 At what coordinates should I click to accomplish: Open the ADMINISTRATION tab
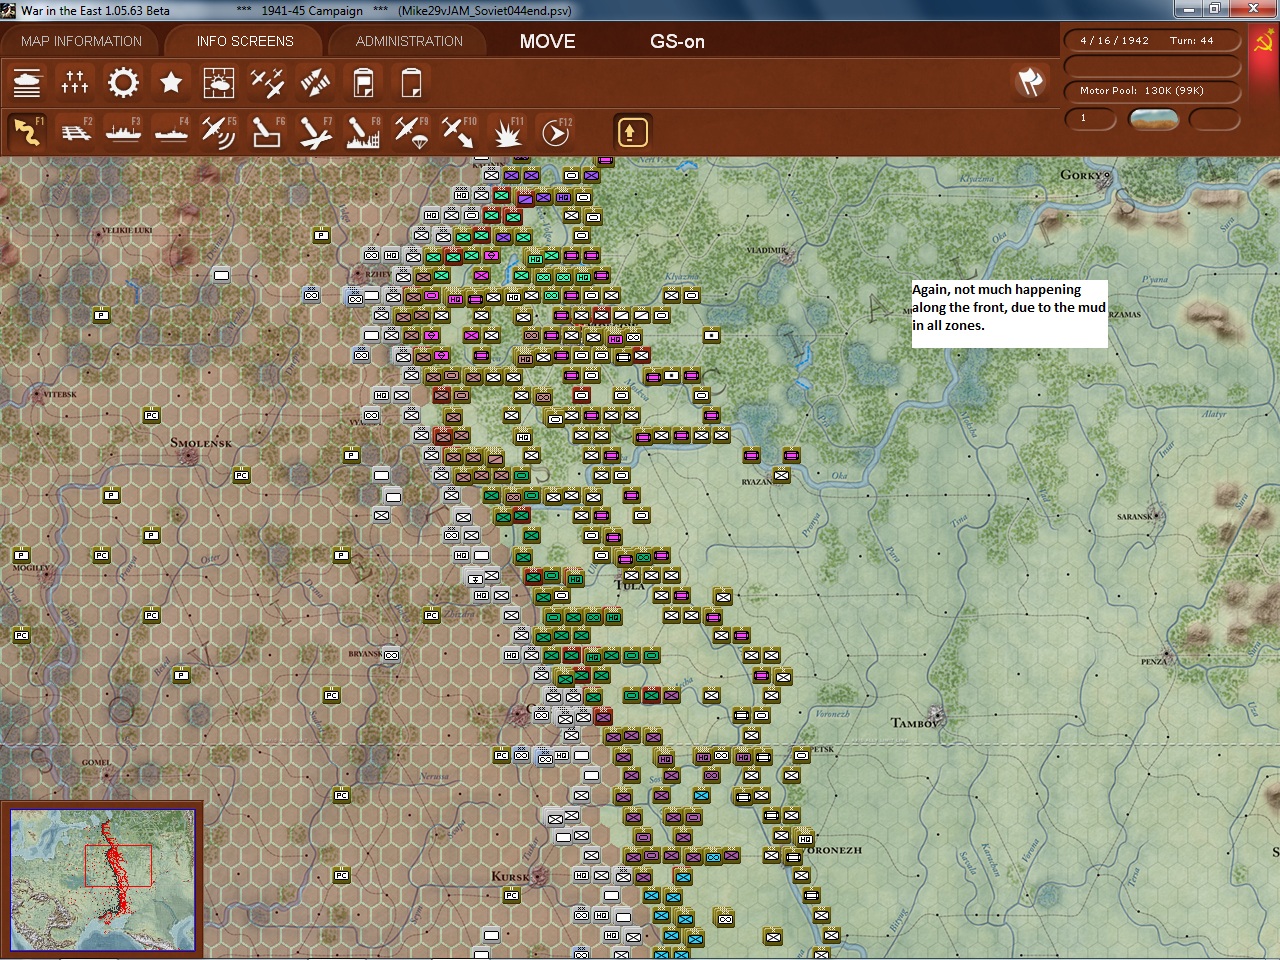click(409, 41)
